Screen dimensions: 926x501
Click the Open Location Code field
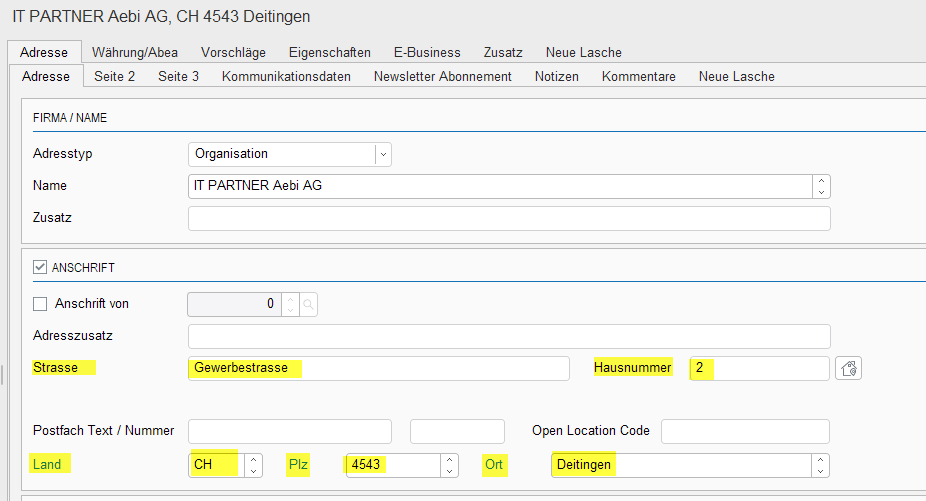pos(745,431)
